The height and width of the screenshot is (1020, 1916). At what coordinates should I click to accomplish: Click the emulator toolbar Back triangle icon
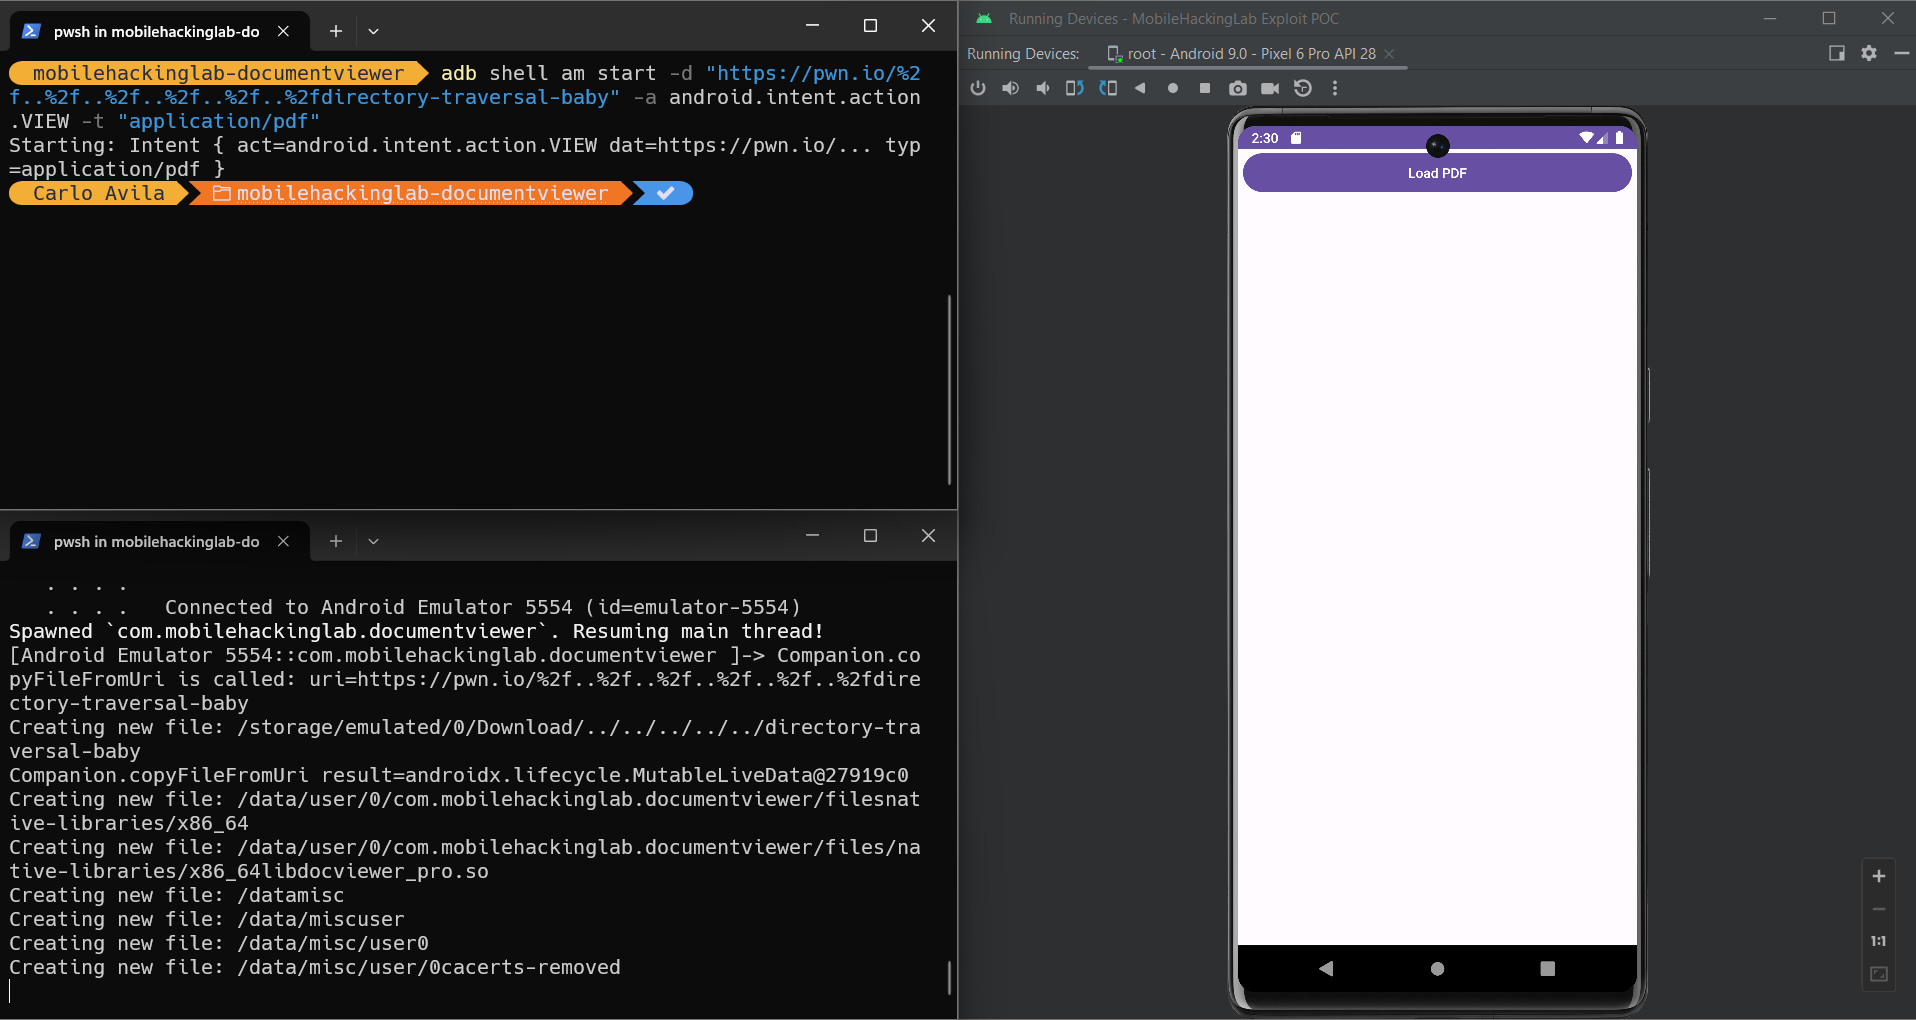click(1140, 88)
